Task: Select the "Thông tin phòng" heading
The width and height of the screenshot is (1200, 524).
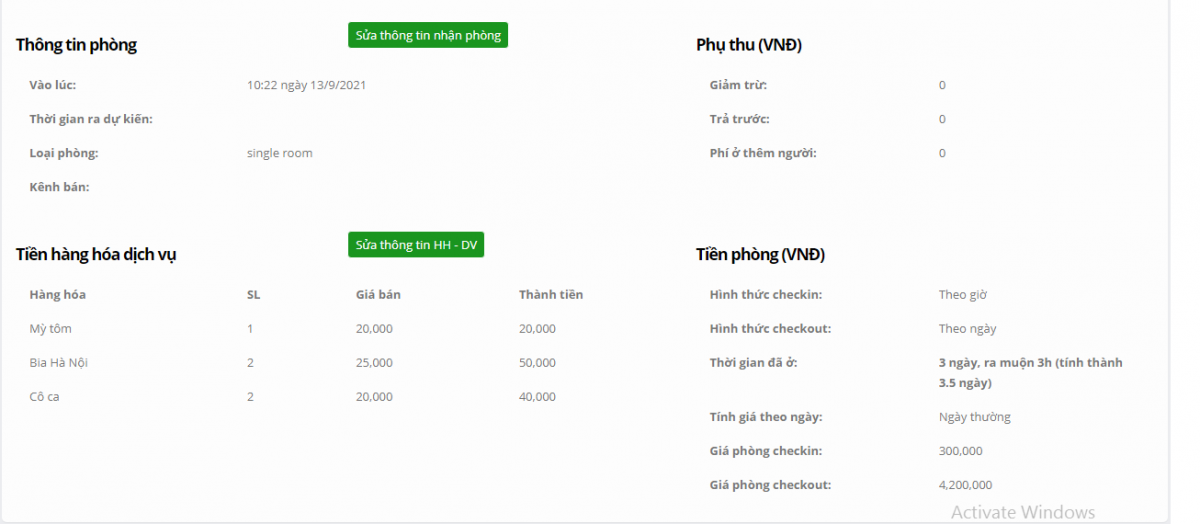Action: click(x=76, y=45)
